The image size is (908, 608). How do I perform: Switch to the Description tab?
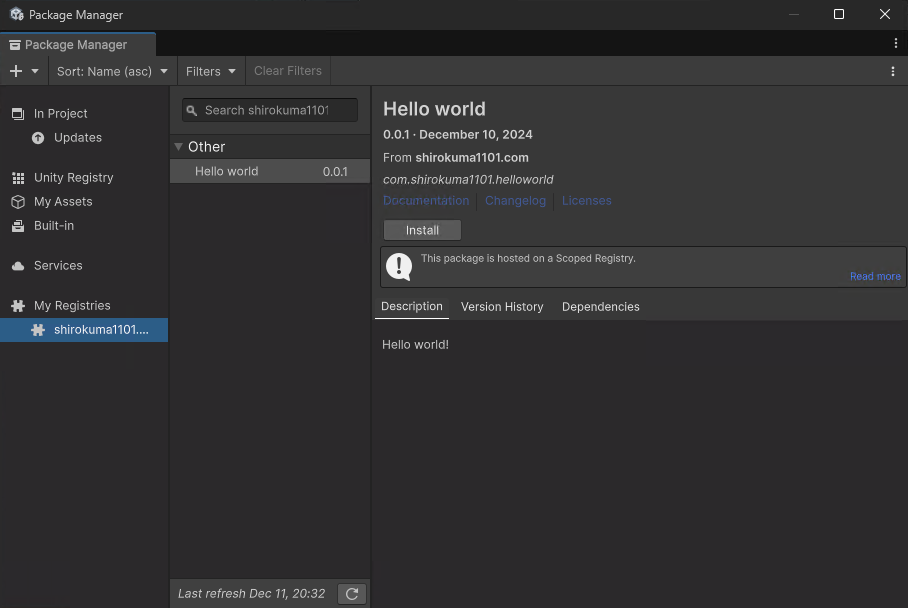pos(412,306)
